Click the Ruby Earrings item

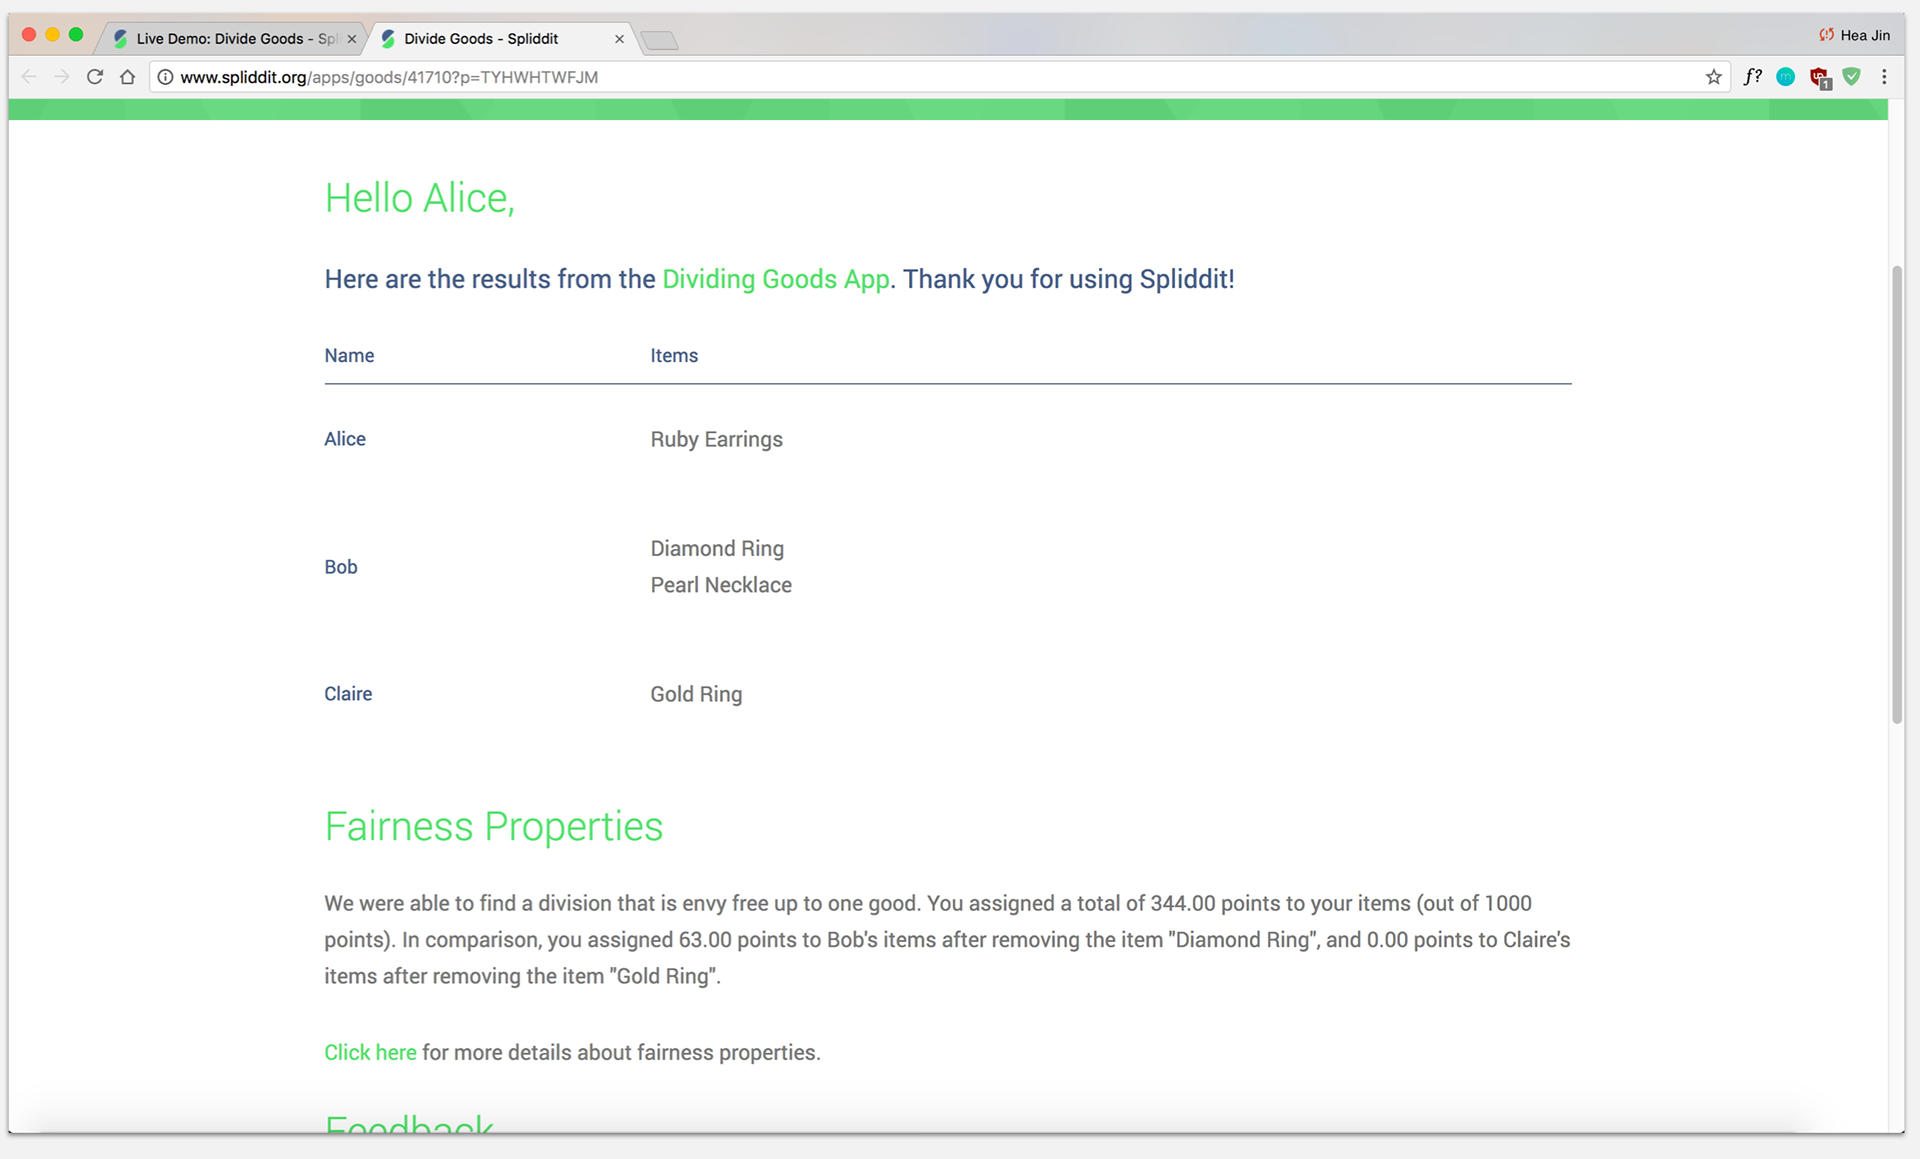(x=717, y=440)
